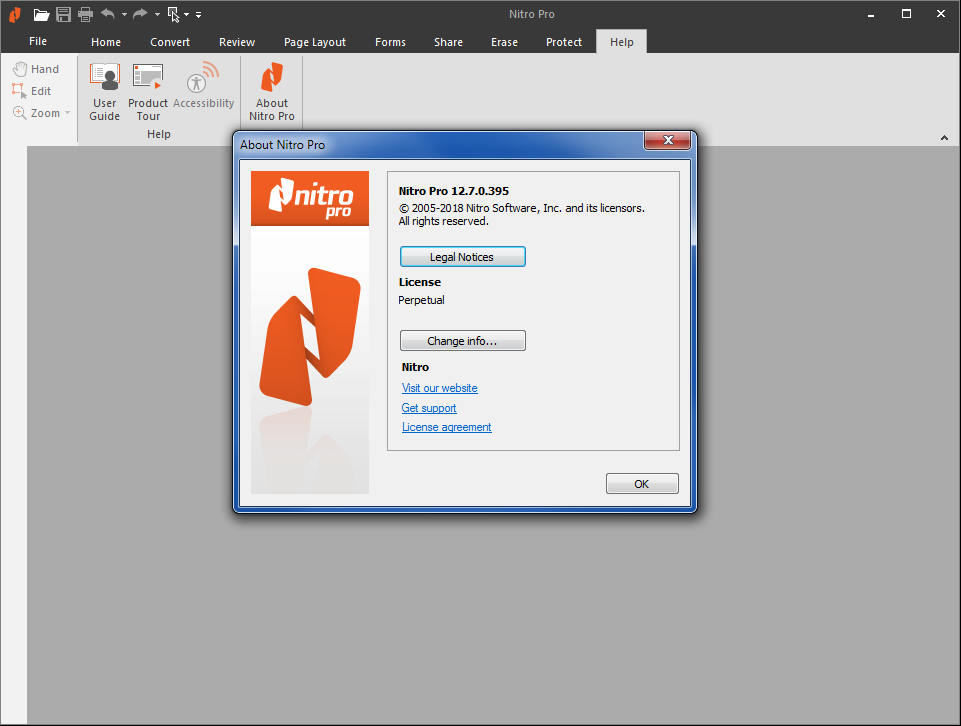Choose the select-cursor tool in quick access

coord(173,14)
